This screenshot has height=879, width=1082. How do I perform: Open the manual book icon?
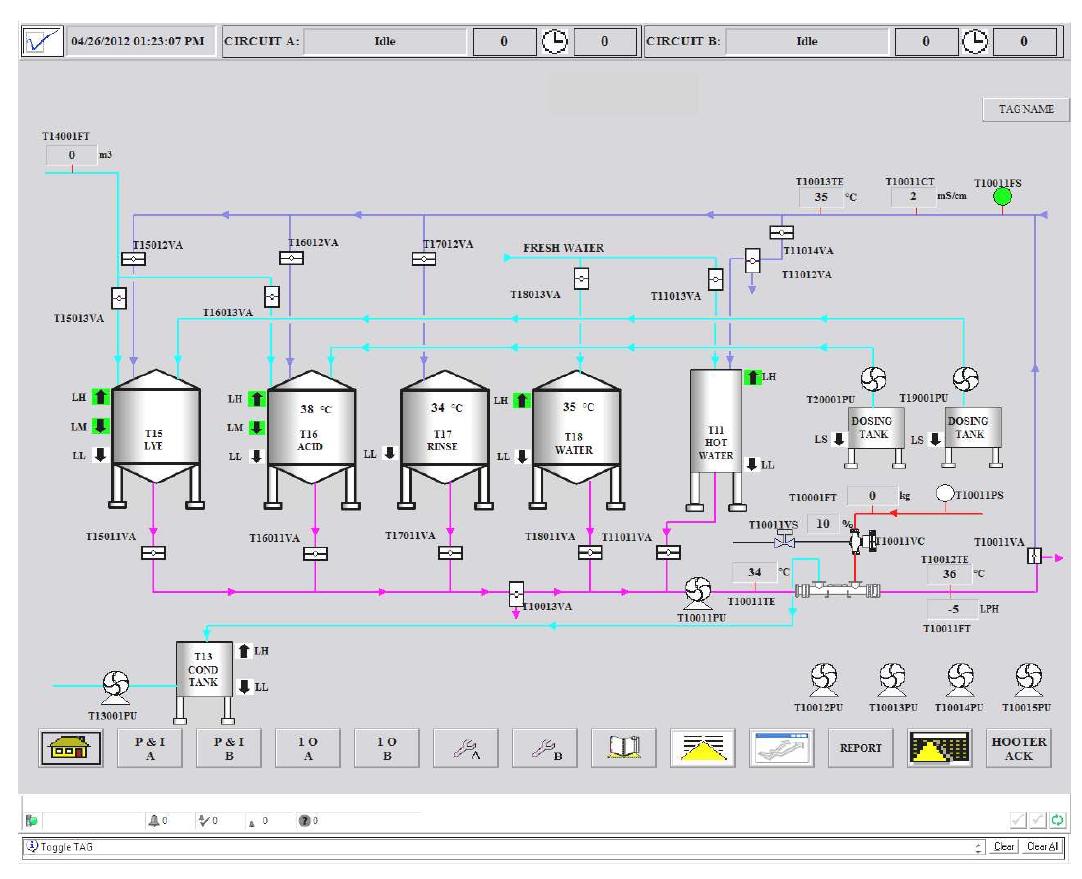pos(623,748)
